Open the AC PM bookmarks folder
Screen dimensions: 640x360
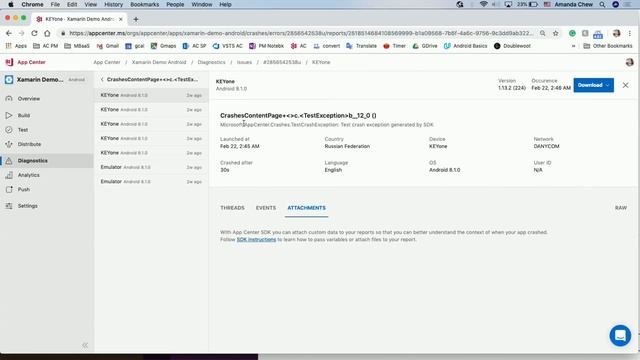[x=45, y=46]
